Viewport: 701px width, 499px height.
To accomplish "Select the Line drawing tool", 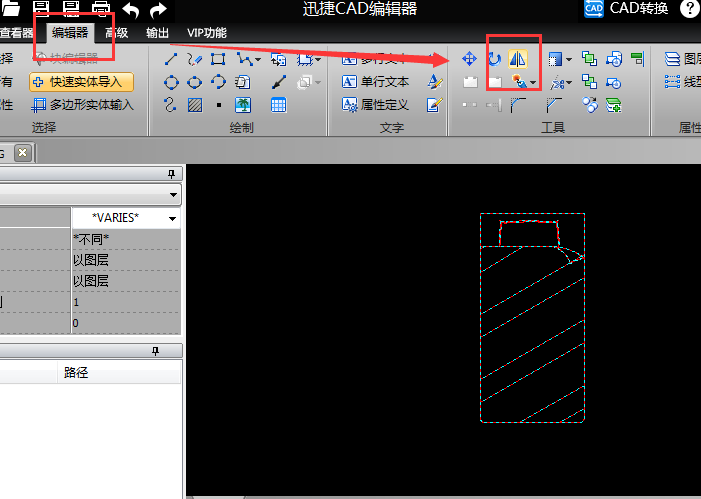I will coord(171,59).
